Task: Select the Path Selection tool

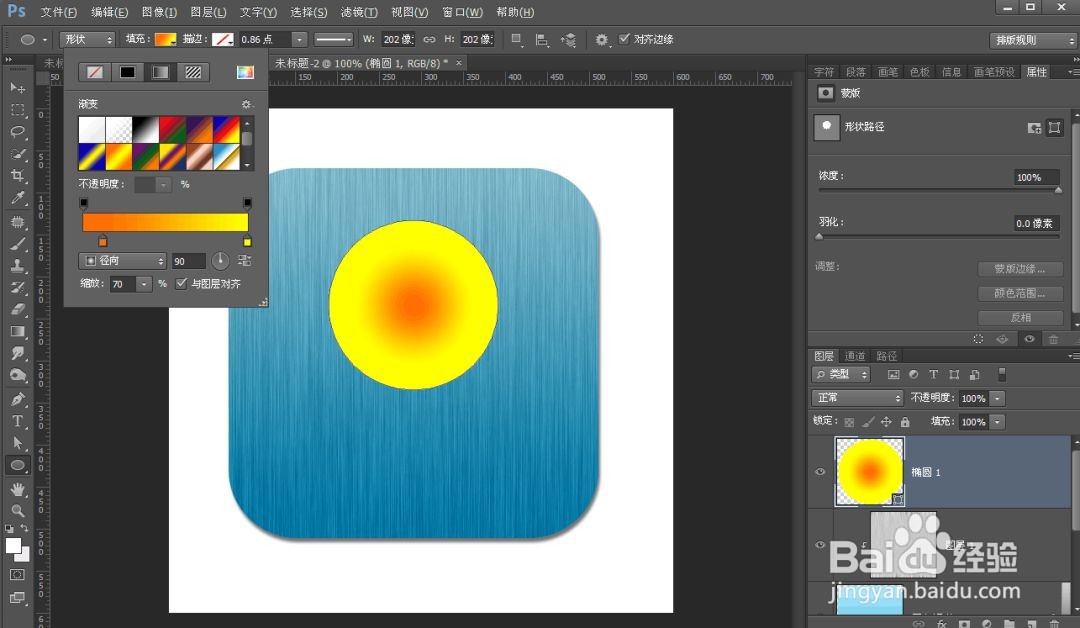Action: coord(18,443)
